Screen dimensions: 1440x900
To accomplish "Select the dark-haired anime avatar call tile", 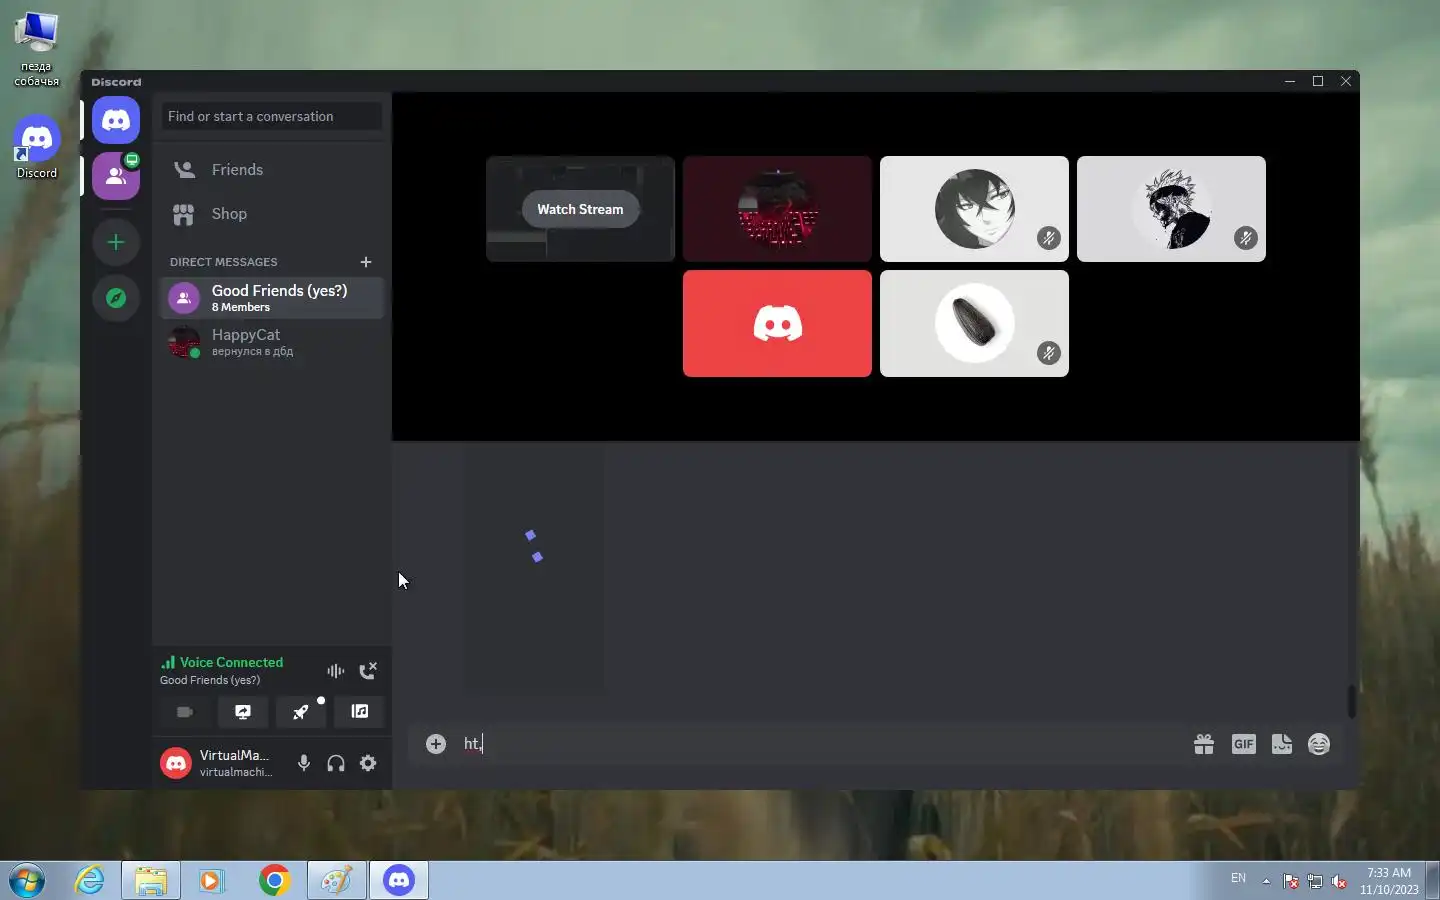I will click(x=974, y=209).
